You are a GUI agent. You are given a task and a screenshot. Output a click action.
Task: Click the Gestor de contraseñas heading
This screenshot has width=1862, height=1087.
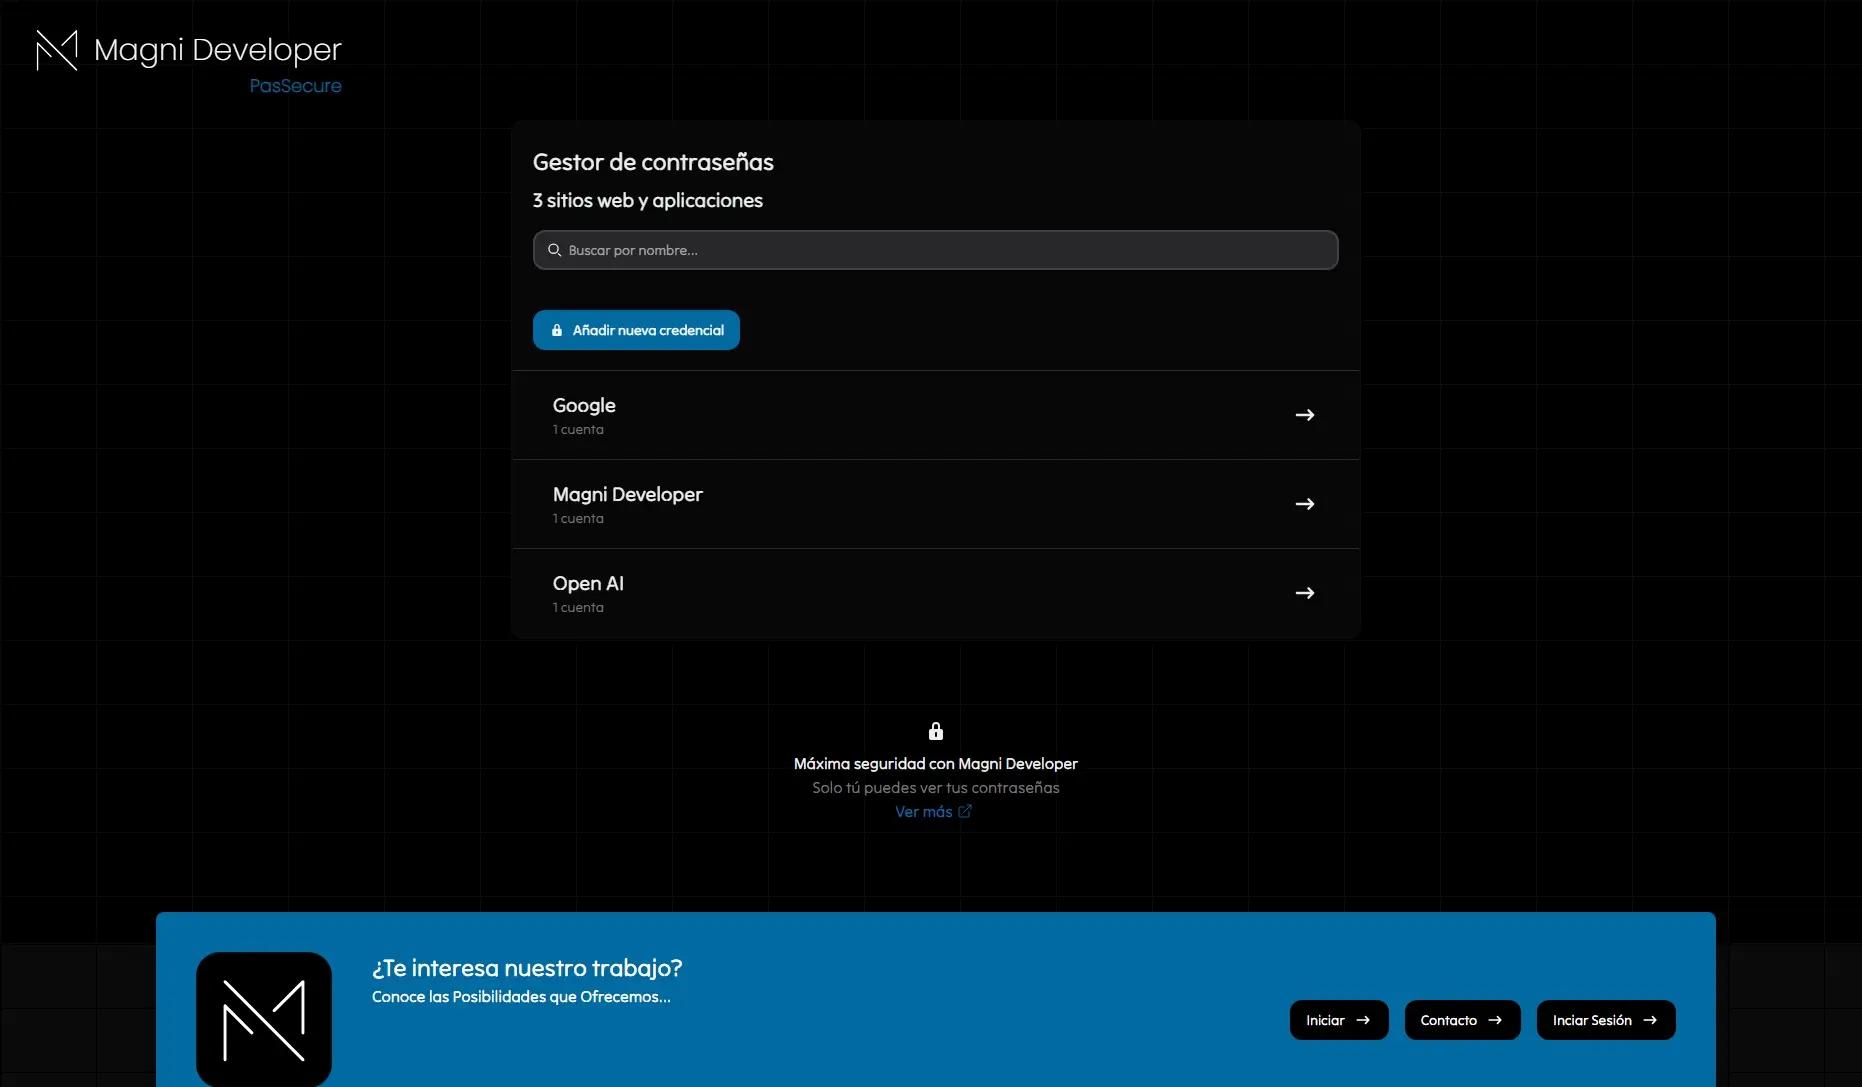click(x=653, y=162)
